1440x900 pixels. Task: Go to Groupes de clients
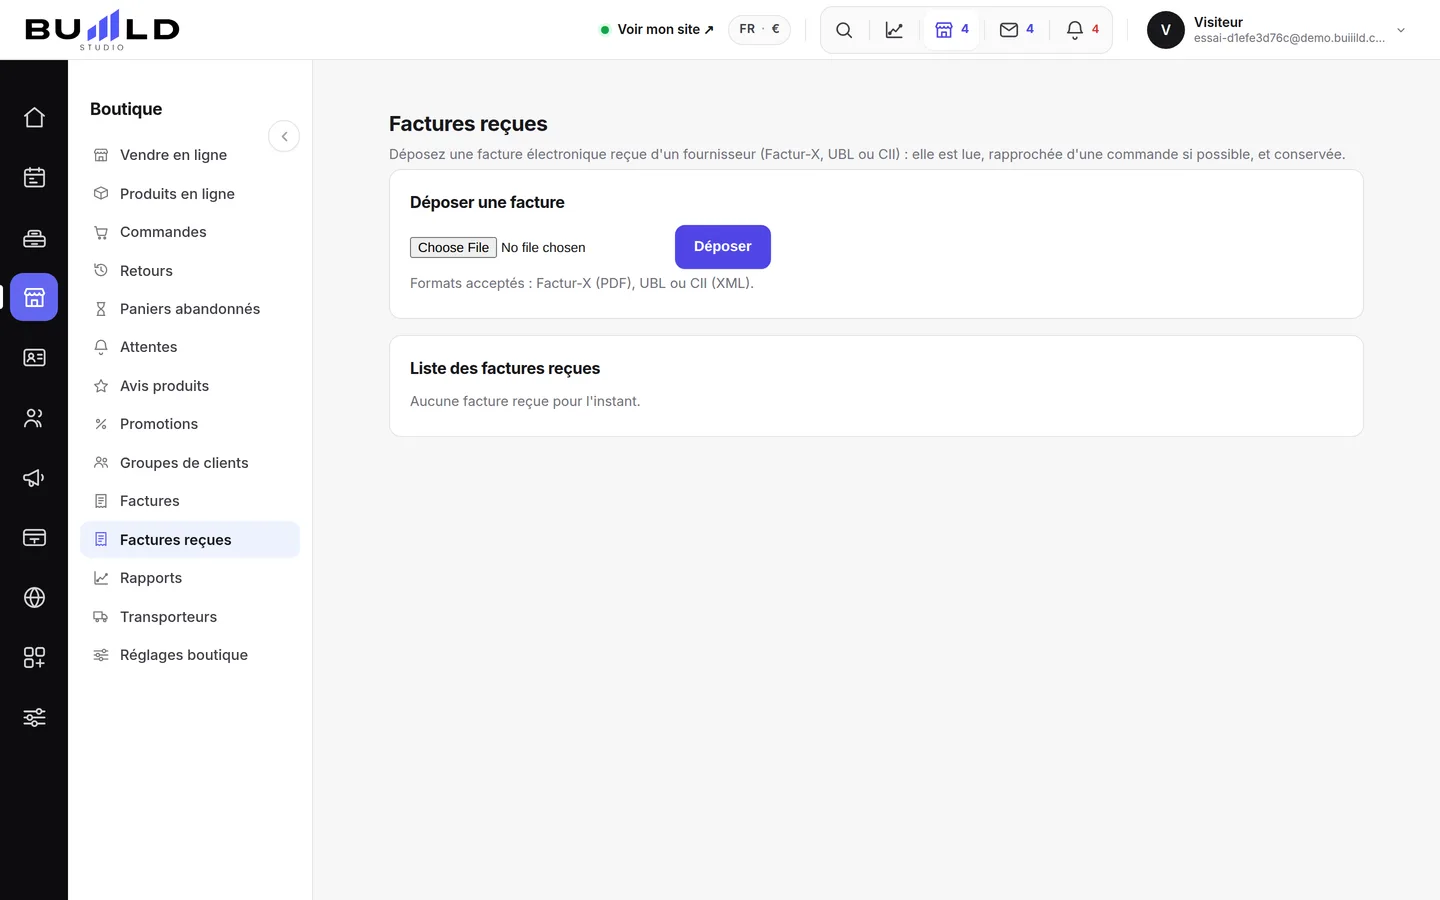point(189,463)
